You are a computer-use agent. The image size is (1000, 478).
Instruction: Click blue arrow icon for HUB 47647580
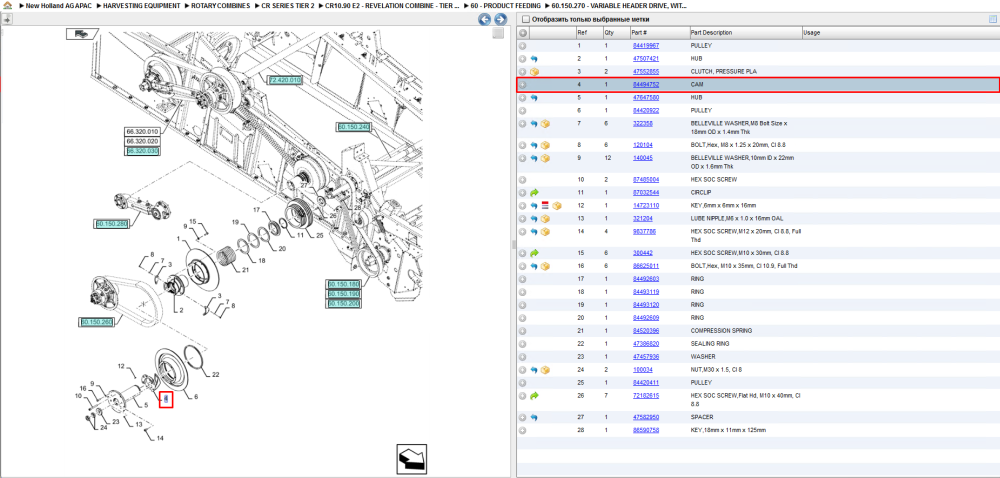[534, 98]
